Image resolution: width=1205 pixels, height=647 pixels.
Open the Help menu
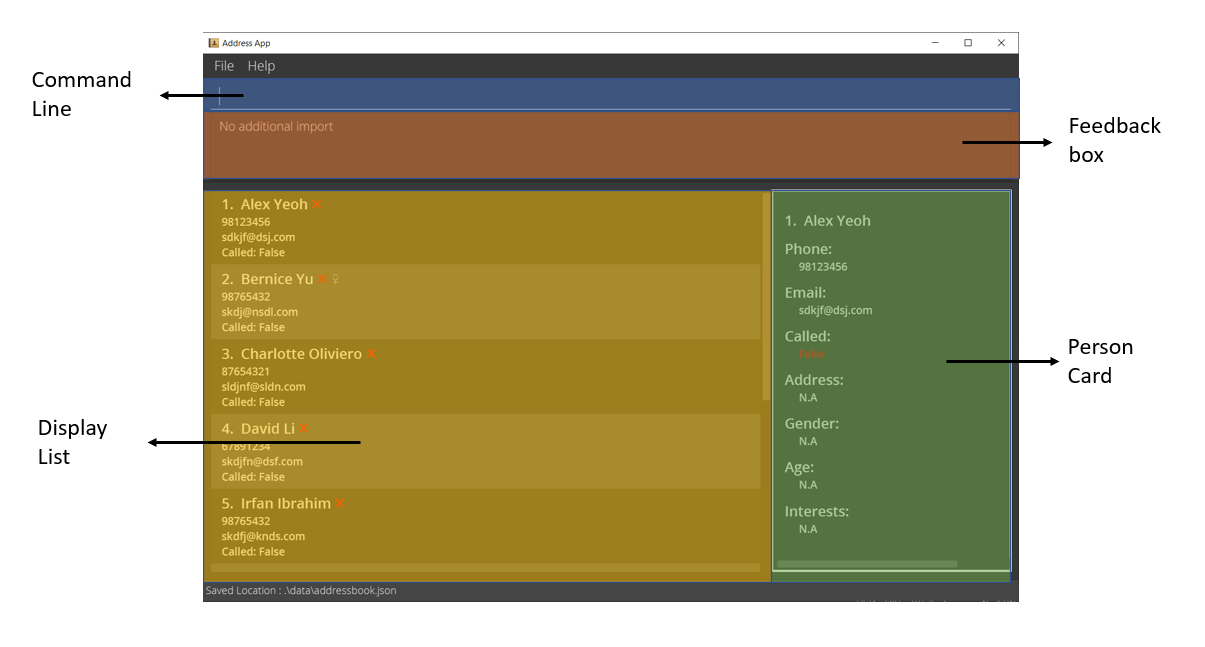[261, 66]
